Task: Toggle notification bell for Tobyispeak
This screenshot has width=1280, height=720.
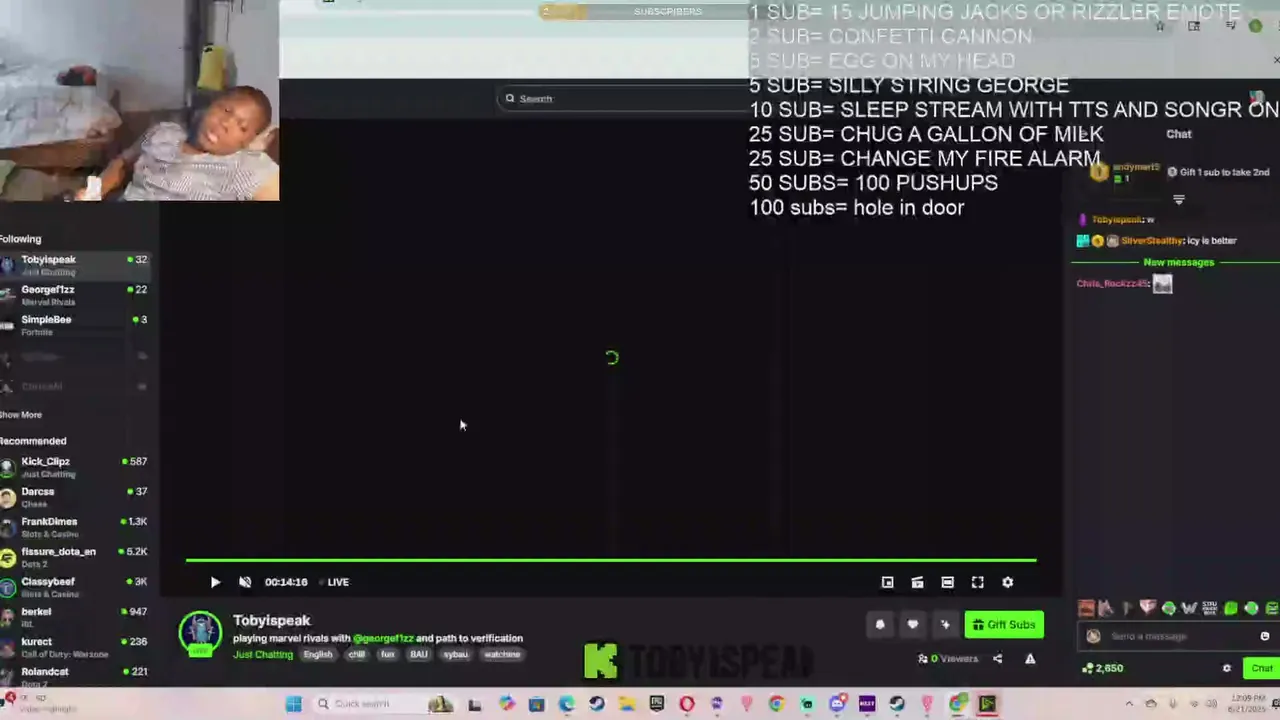Action: click(880, 625)
